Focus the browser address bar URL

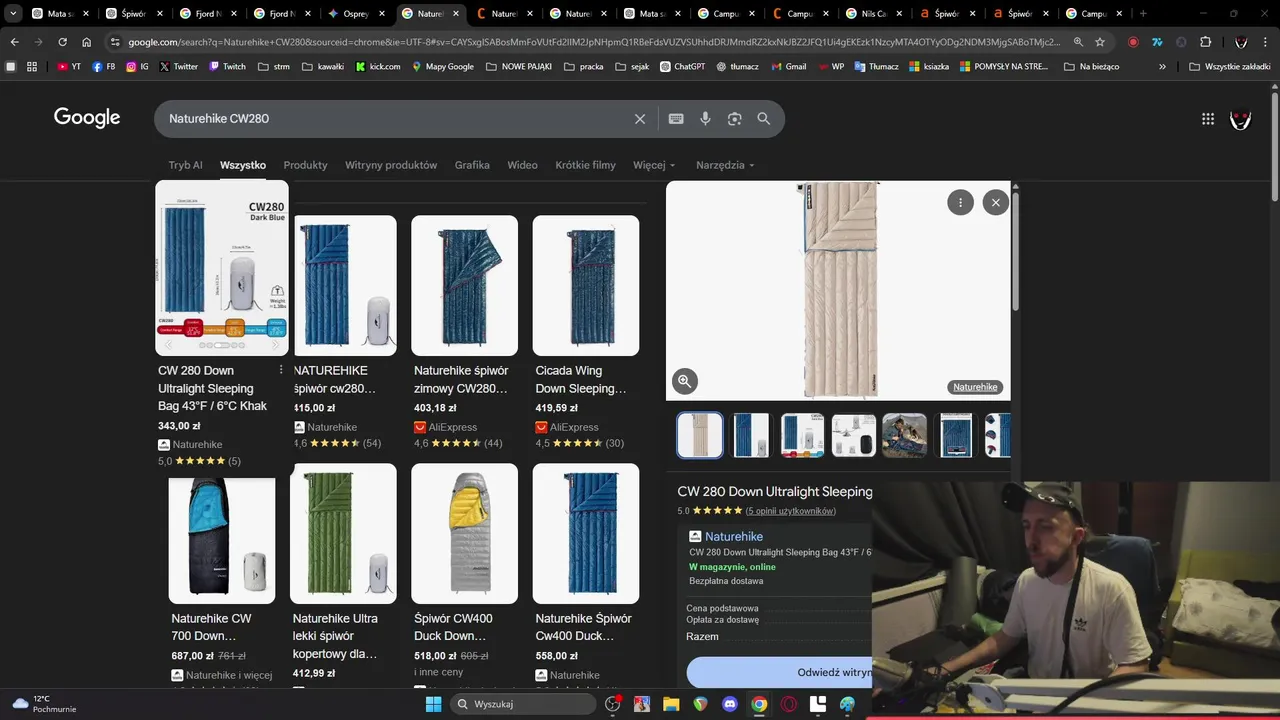(x=593, y=42)
